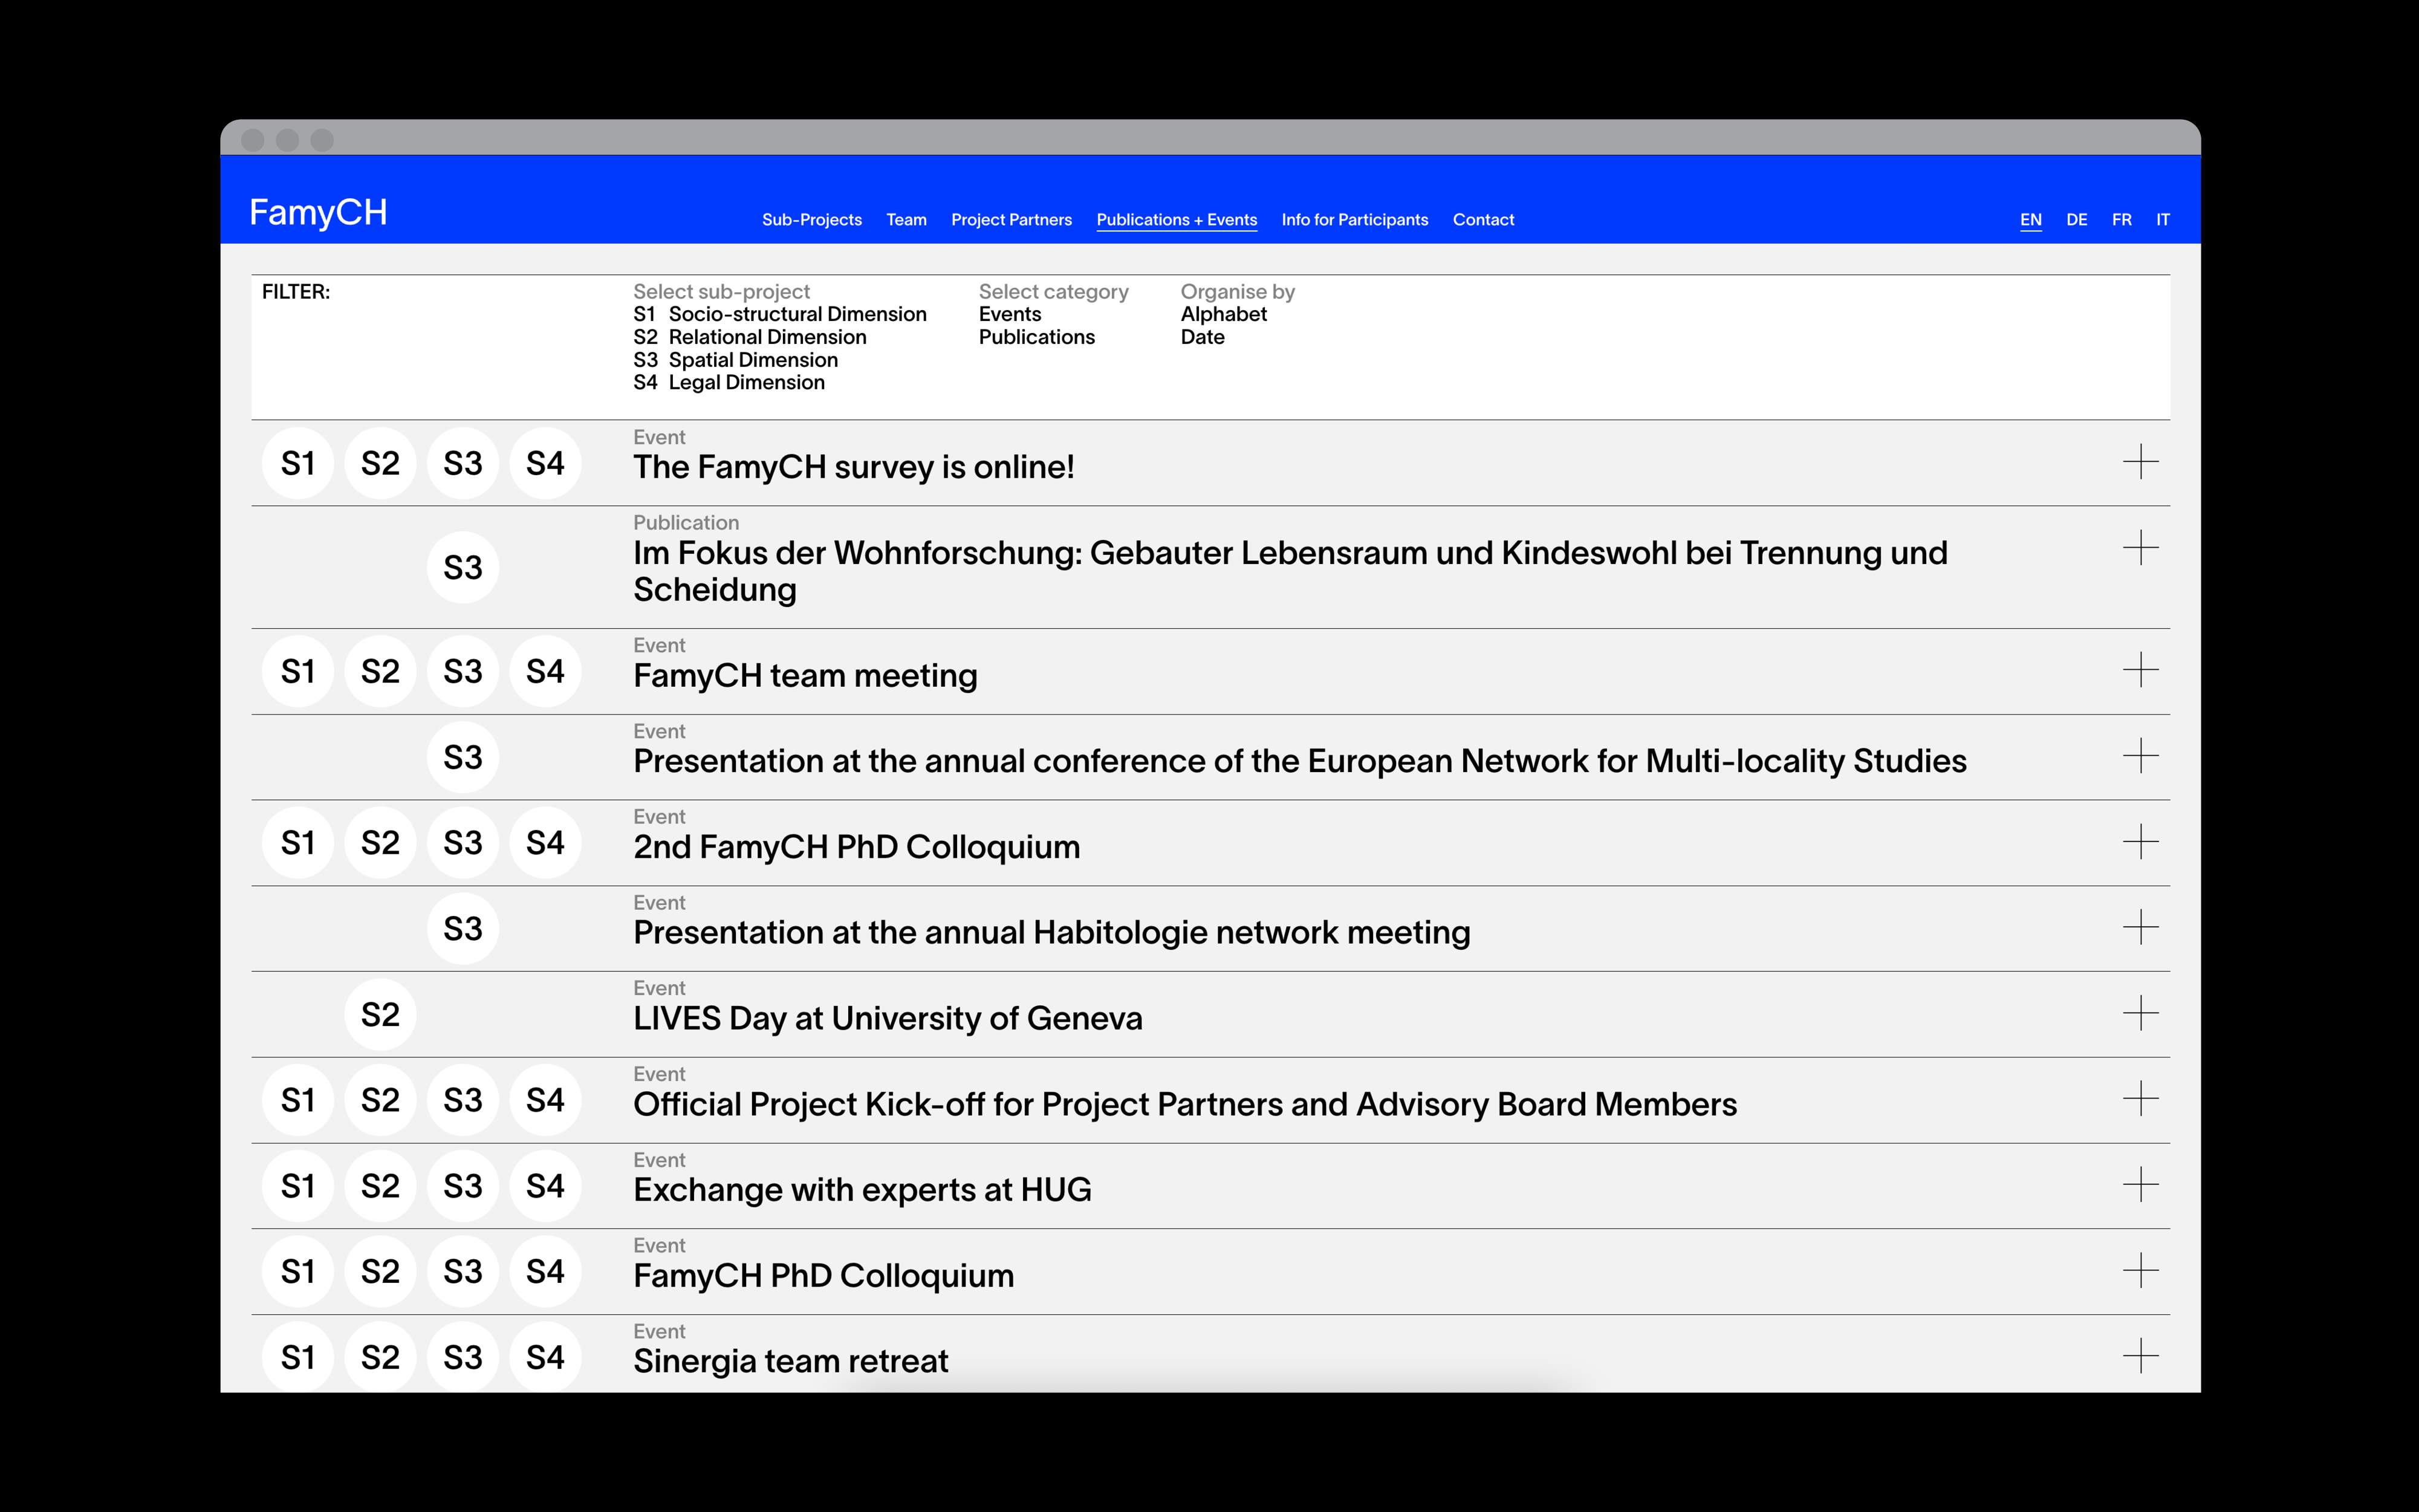Switch site language to DE
Image resolution: width=2419 pixels, height=1512 pixels.
click(x=2076, y=220)
